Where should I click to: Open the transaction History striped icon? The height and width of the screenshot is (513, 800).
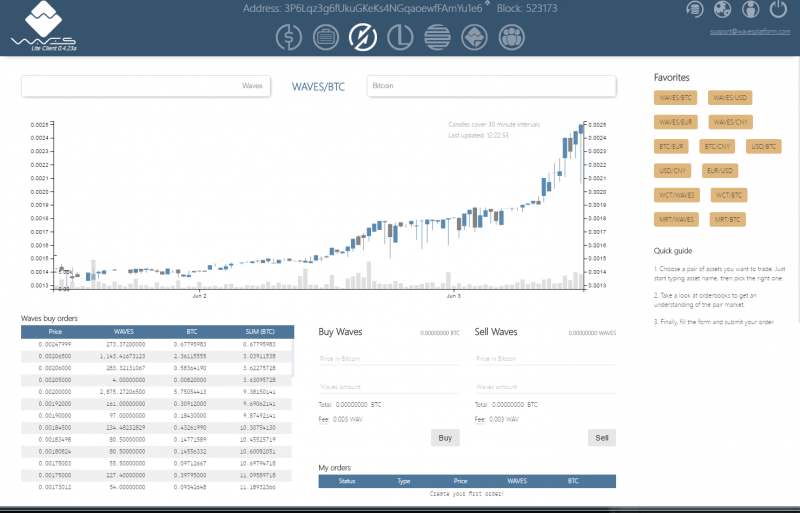437,37
